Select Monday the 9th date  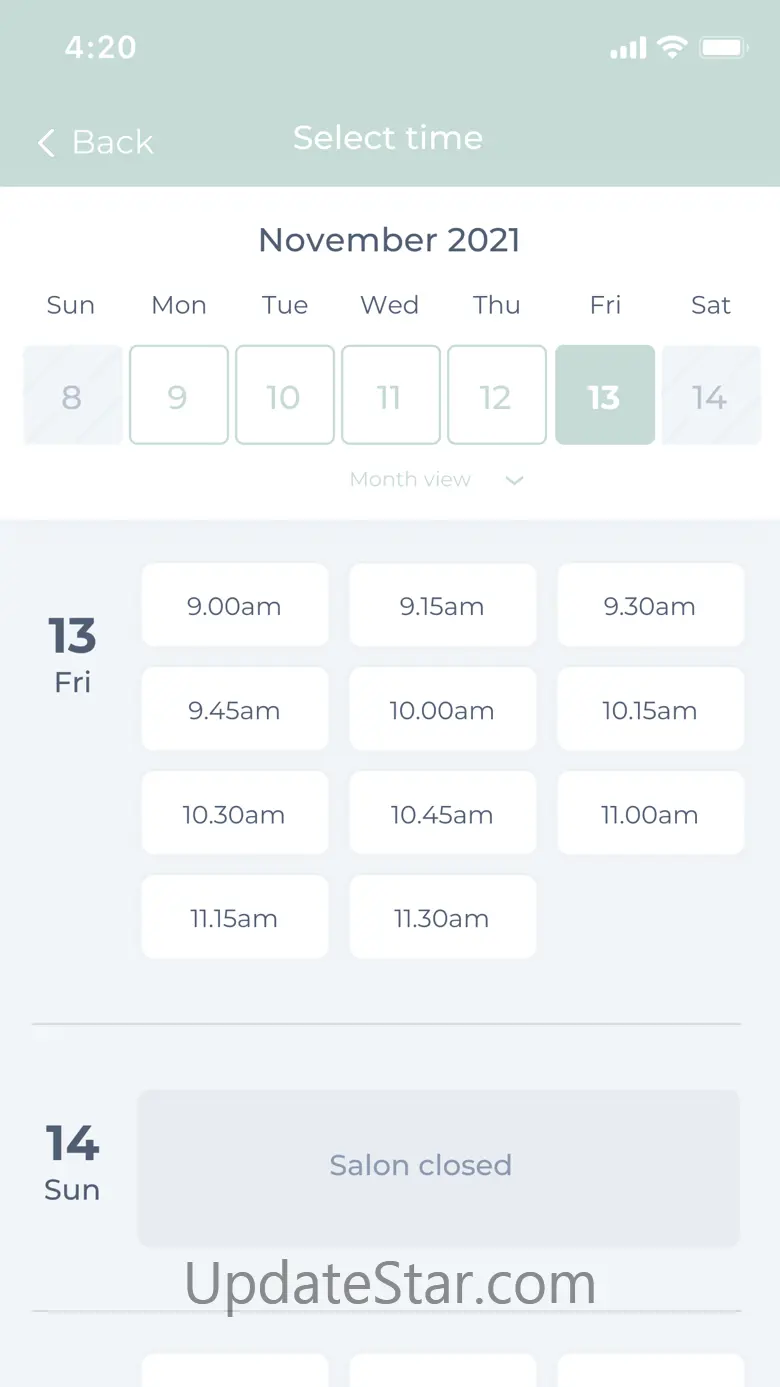pyautogui.click(x=178, y=395)
